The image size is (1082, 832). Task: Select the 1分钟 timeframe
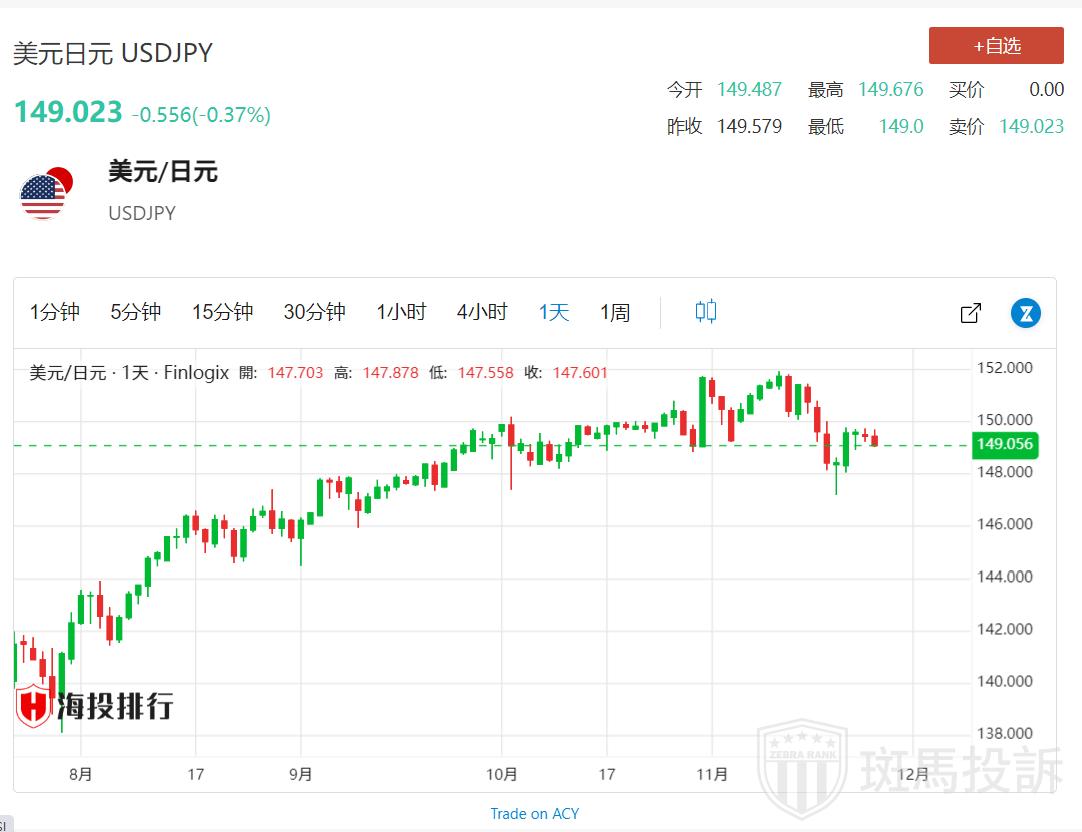(54, 312)
